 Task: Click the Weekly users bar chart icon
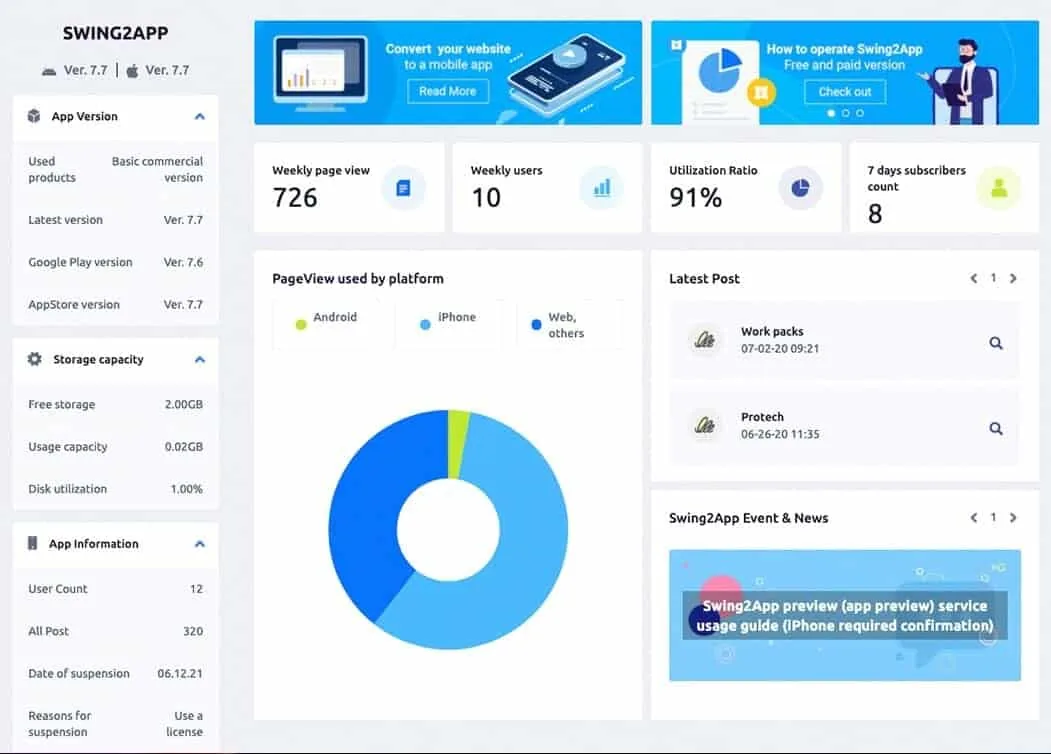tap(601, 188)
